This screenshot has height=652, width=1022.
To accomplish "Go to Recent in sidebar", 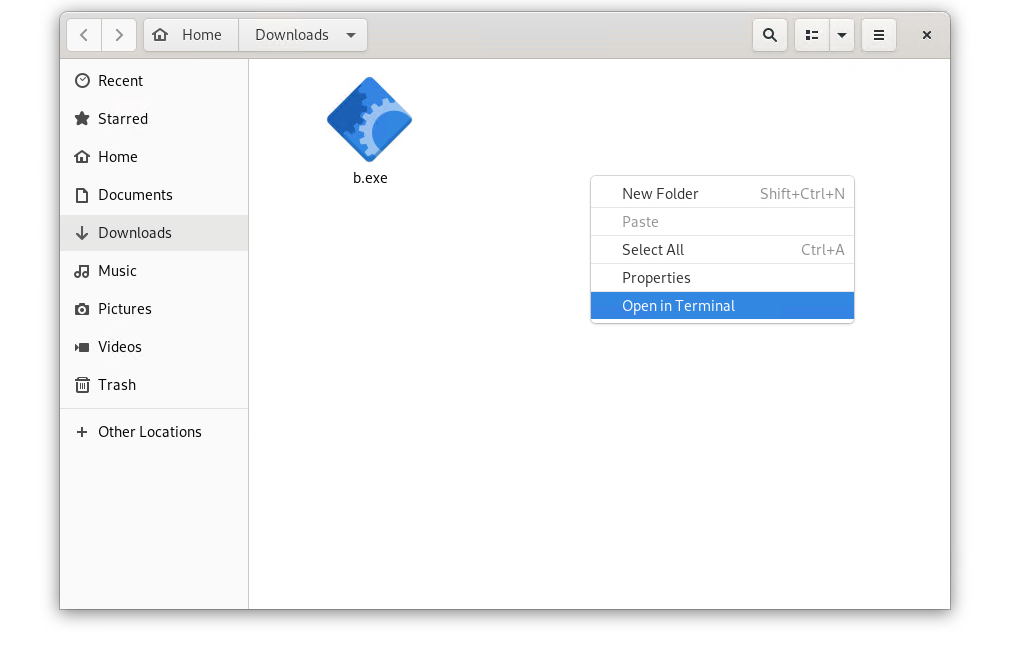I will [120, 81].
